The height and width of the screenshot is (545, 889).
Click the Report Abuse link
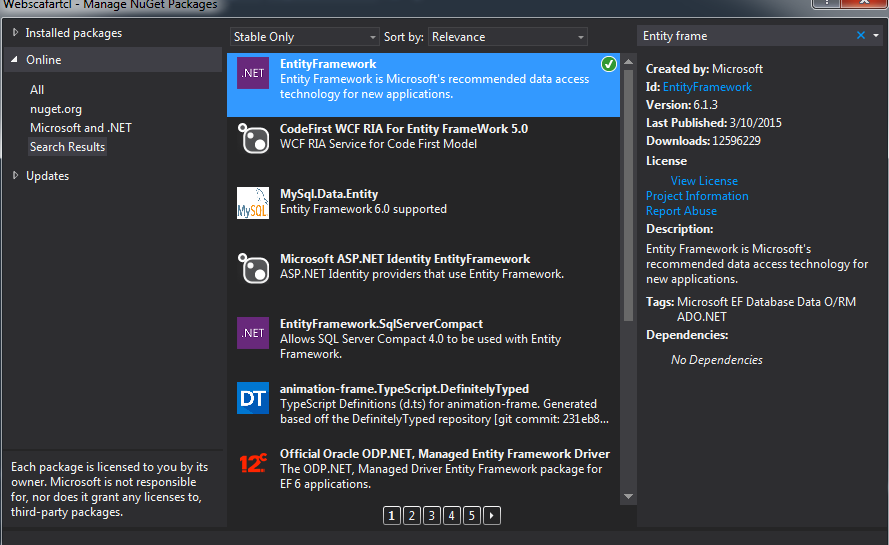tap(681, 211)
